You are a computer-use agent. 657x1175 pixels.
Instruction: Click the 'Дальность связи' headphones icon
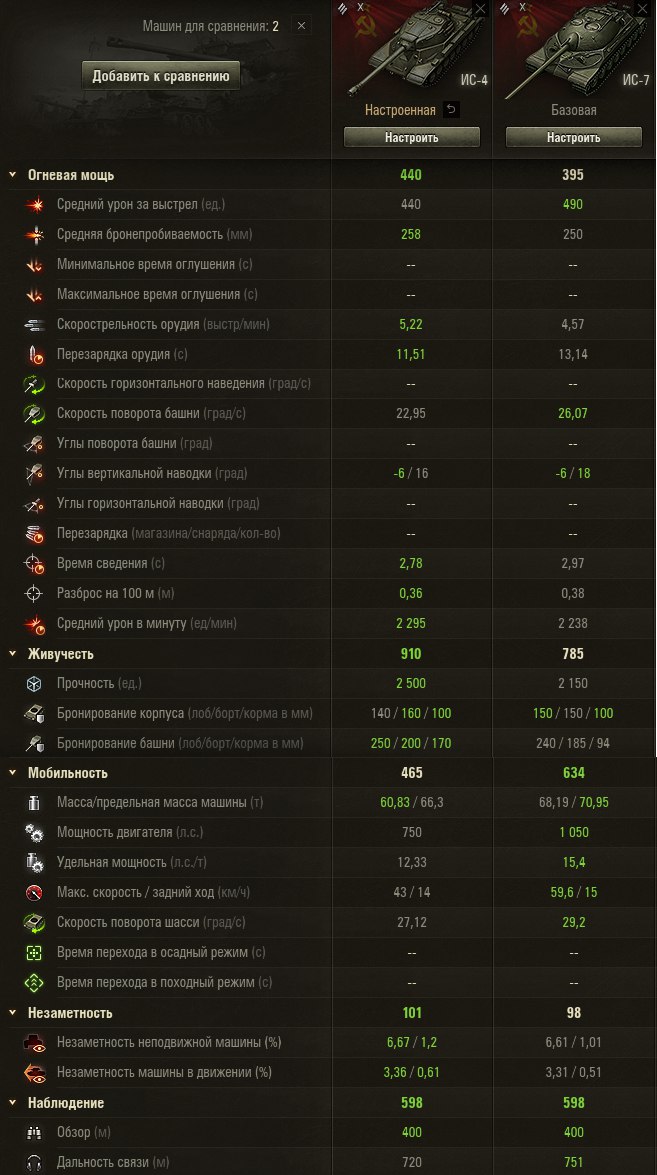point(35,1163)
